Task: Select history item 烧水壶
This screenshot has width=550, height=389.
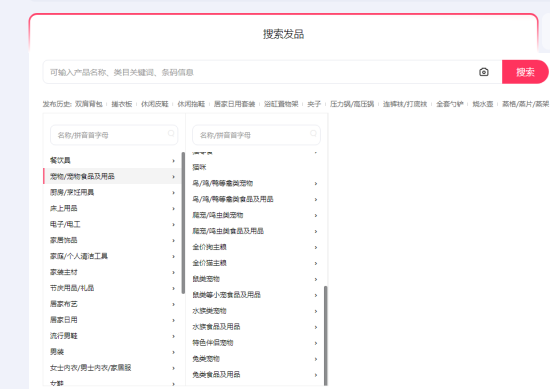Action: pos(483,104)
